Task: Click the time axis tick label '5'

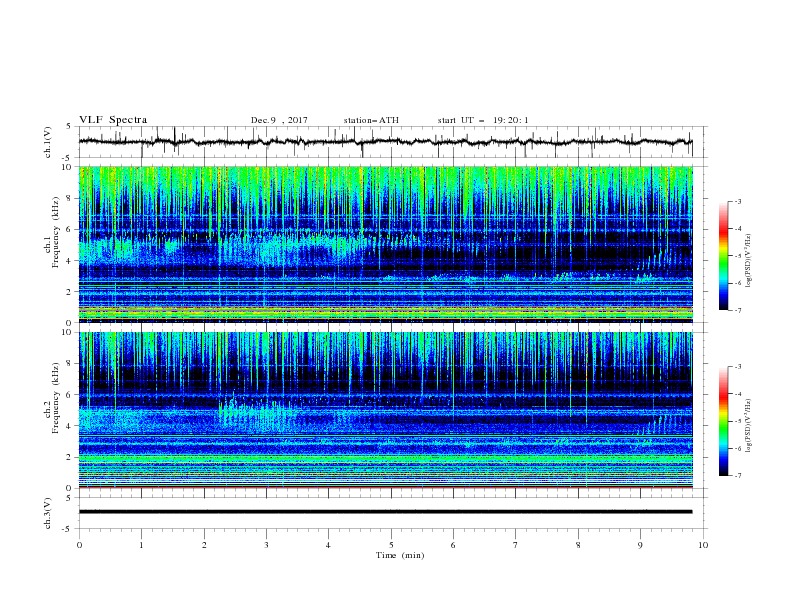Action: tap(391, 545)
